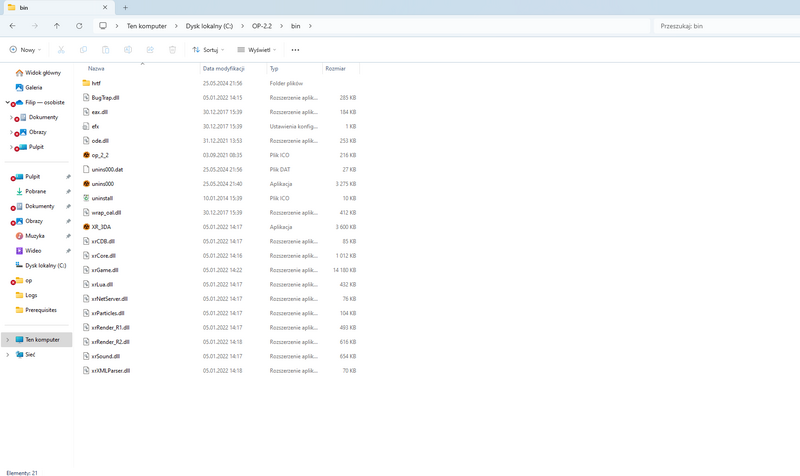Collapse the Filip — osobiste tree node
The width and height of the screenshot is (800, 476).
[x=7, y=102]
